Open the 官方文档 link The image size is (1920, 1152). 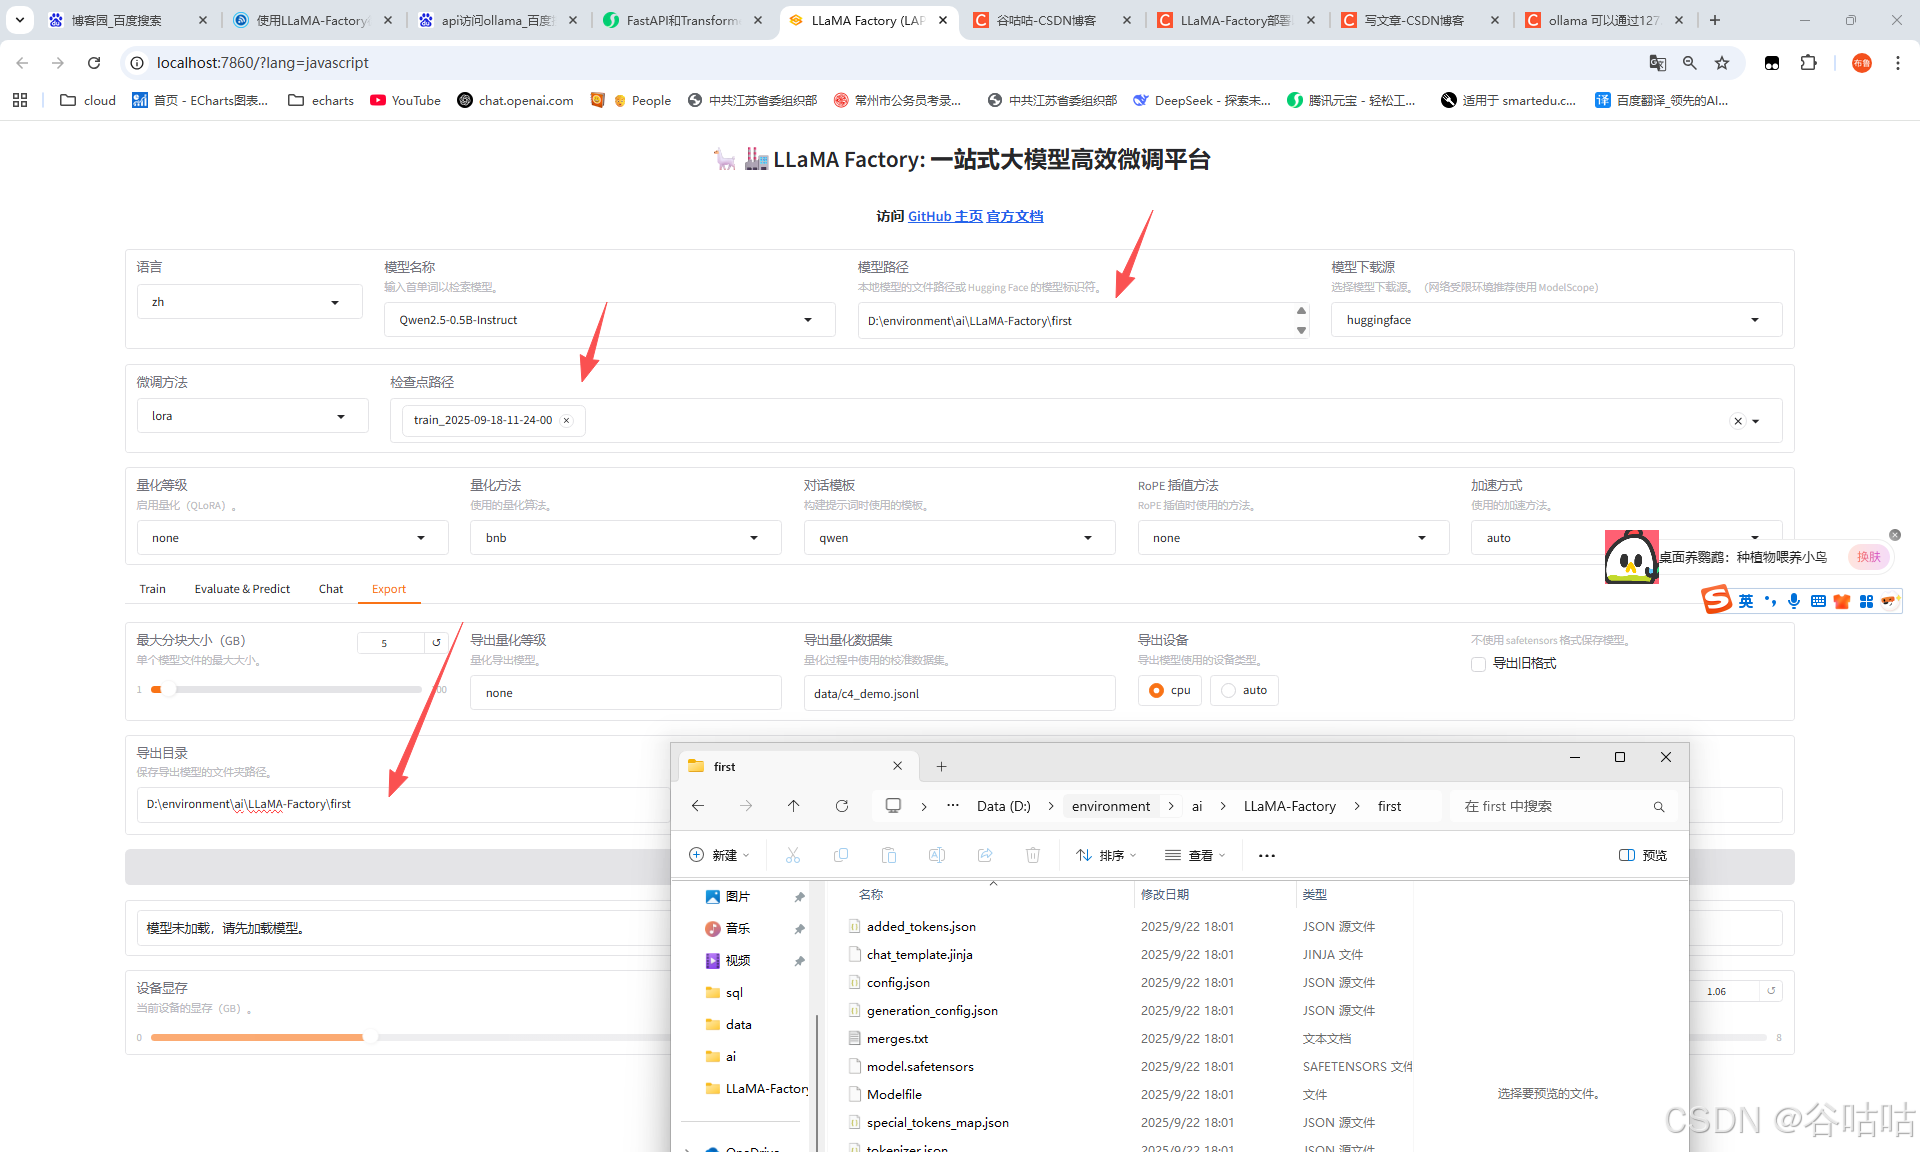click(x=1015, y=216)
